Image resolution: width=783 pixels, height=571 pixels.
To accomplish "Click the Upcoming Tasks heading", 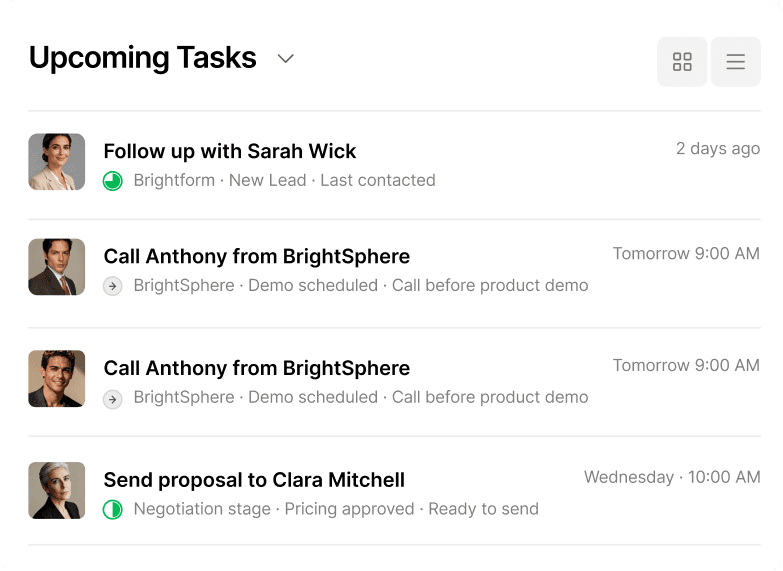I will [x=143, y=58].
